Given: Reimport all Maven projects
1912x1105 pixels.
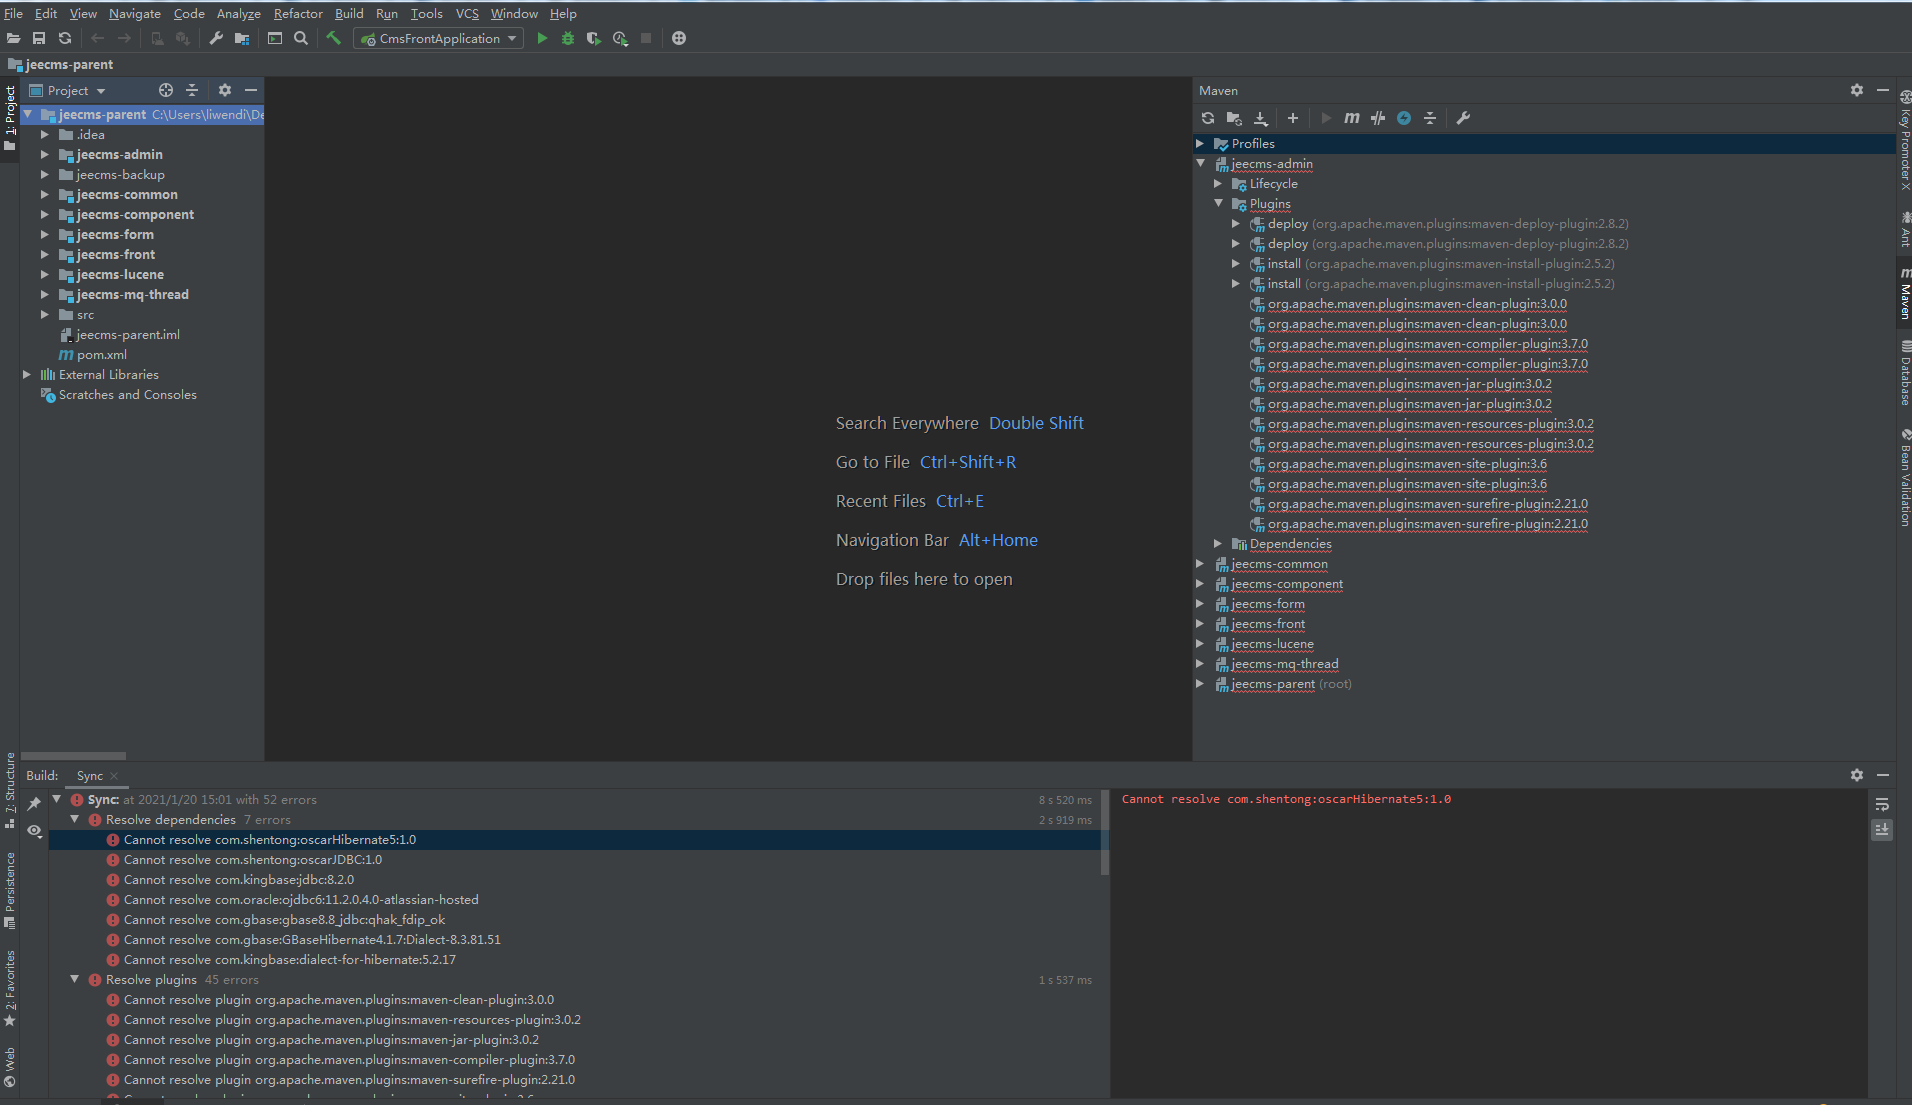Looking at the screenshot, I should coord(1208,118).
